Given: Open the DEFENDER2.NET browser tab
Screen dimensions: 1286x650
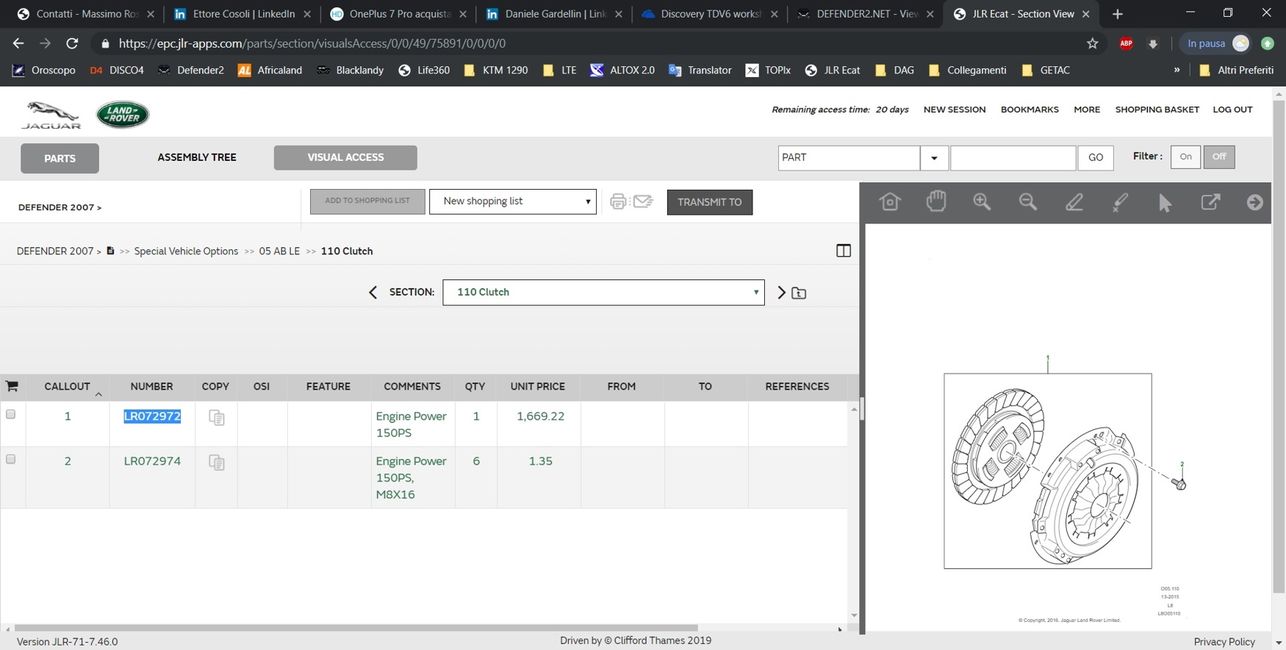Looking at the screenshot, I should pyautogui.click(x=866, y=14).
